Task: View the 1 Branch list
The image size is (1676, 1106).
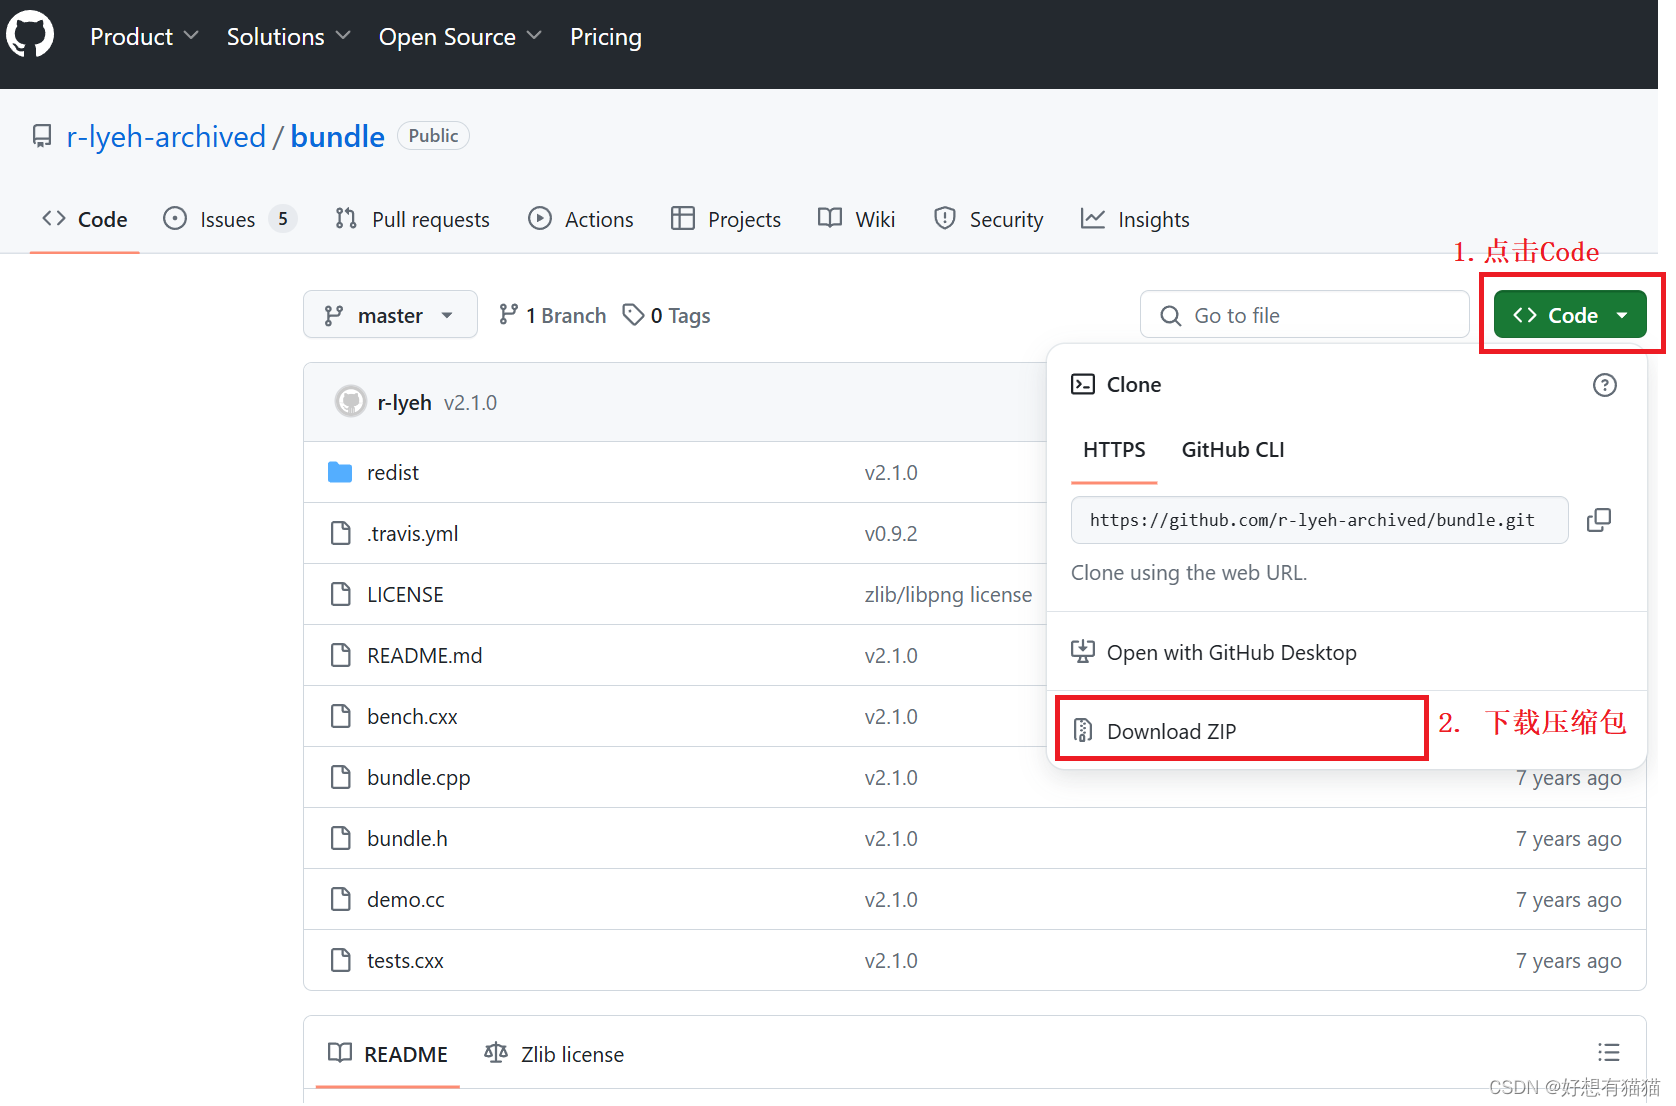Action: tap(552, 315)
